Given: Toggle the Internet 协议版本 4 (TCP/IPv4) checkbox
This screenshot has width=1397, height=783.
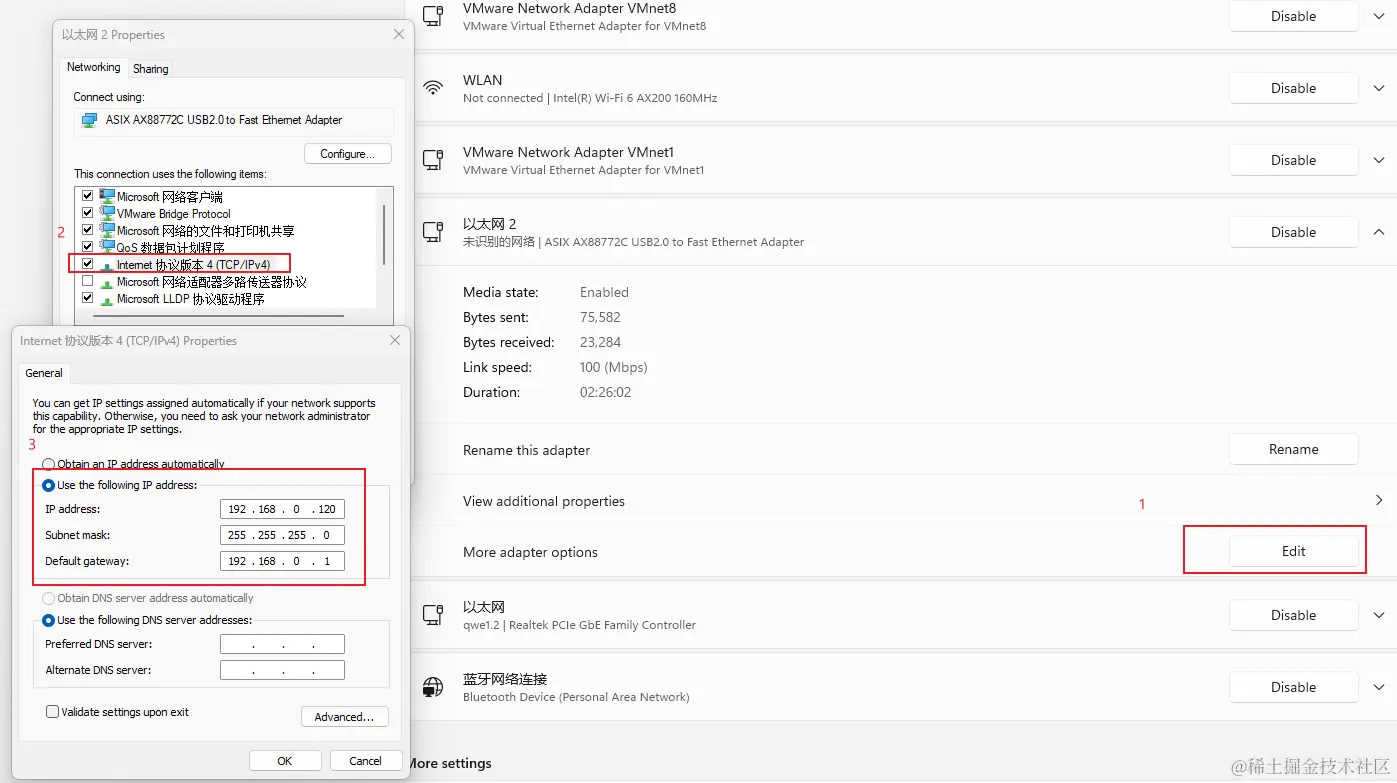Looking at the screenshot, I should click(88, 264).
